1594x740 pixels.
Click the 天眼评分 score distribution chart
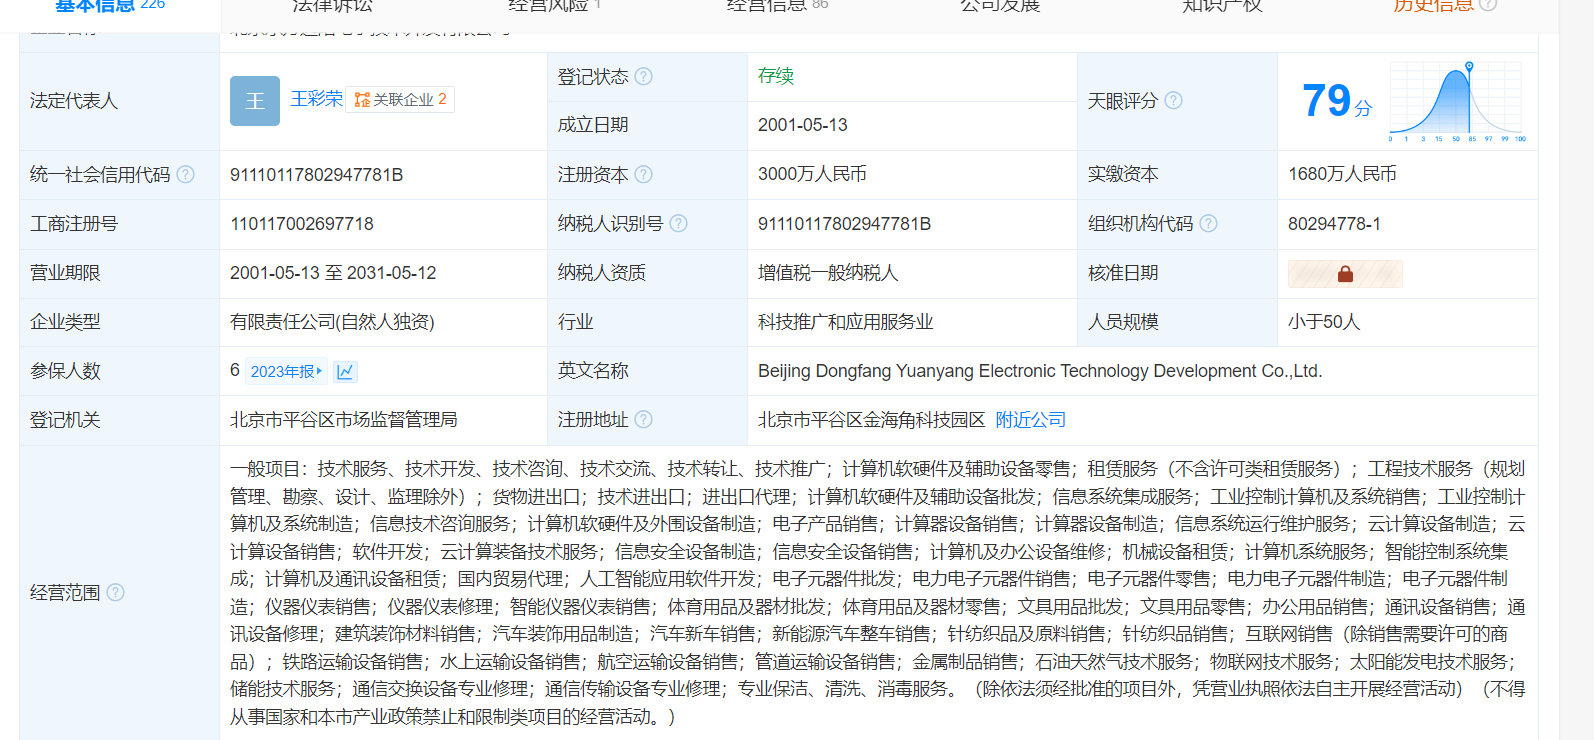1457,101
